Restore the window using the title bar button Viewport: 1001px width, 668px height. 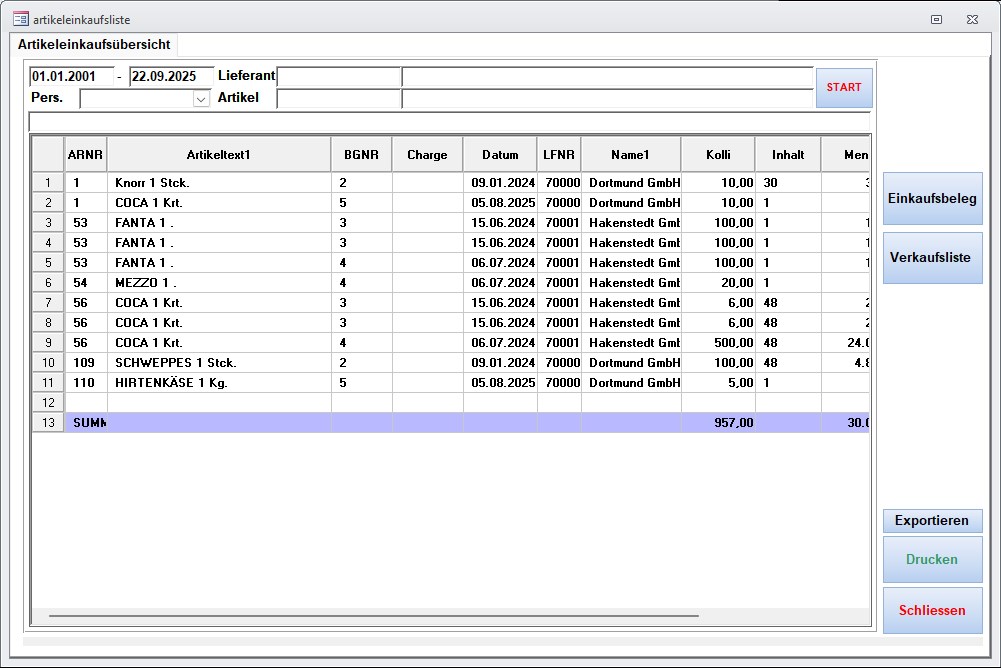pyautogui.click(x=937, y=19)
